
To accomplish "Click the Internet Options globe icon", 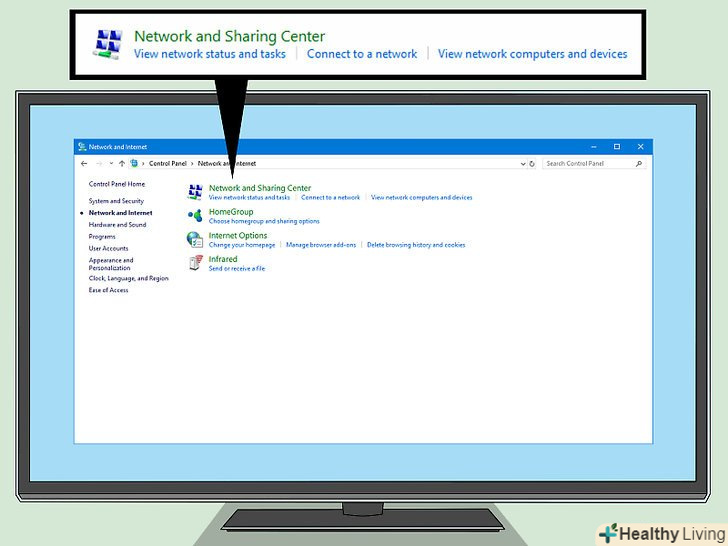I will click(x=195, y=240).
